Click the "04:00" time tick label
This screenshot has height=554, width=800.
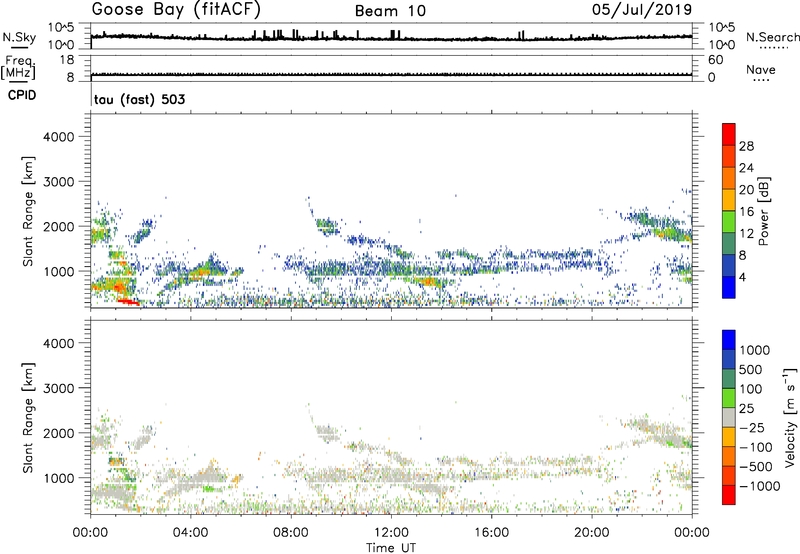[x=190, y=533]
